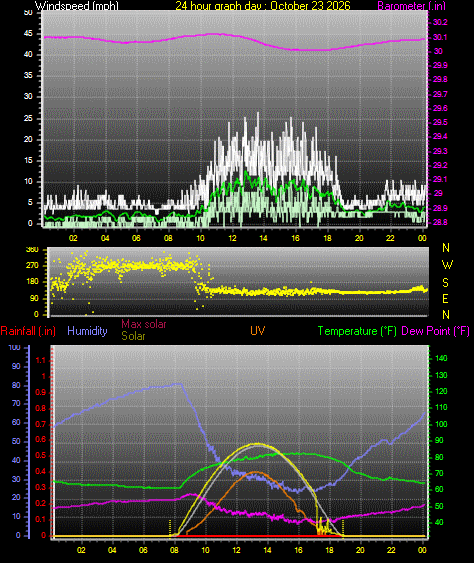Click the N compass label at the top
Screen dimensions: 474x563
(446, 248)
